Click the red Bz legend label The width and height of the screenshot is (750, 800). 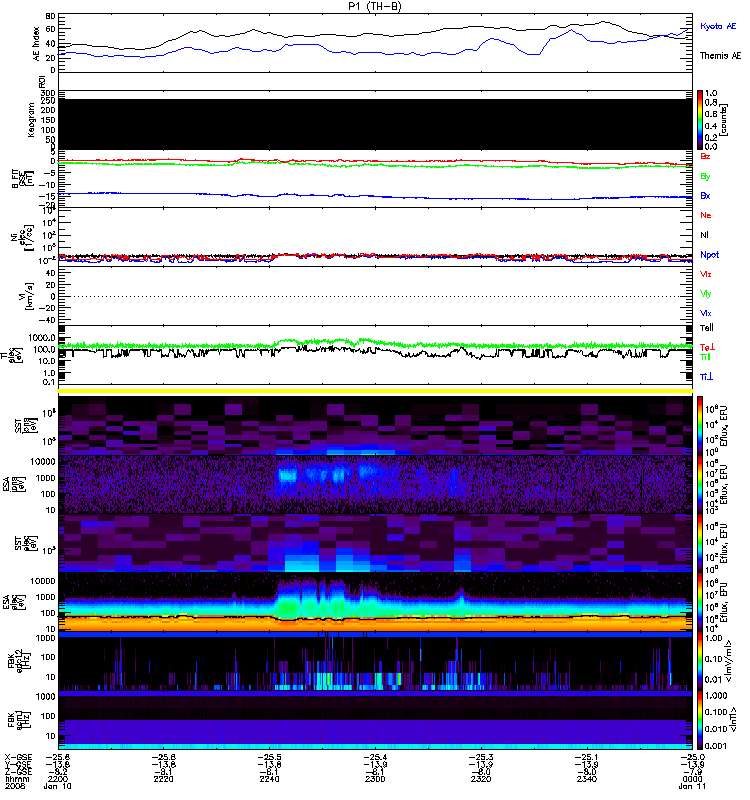tap(705, 156)
